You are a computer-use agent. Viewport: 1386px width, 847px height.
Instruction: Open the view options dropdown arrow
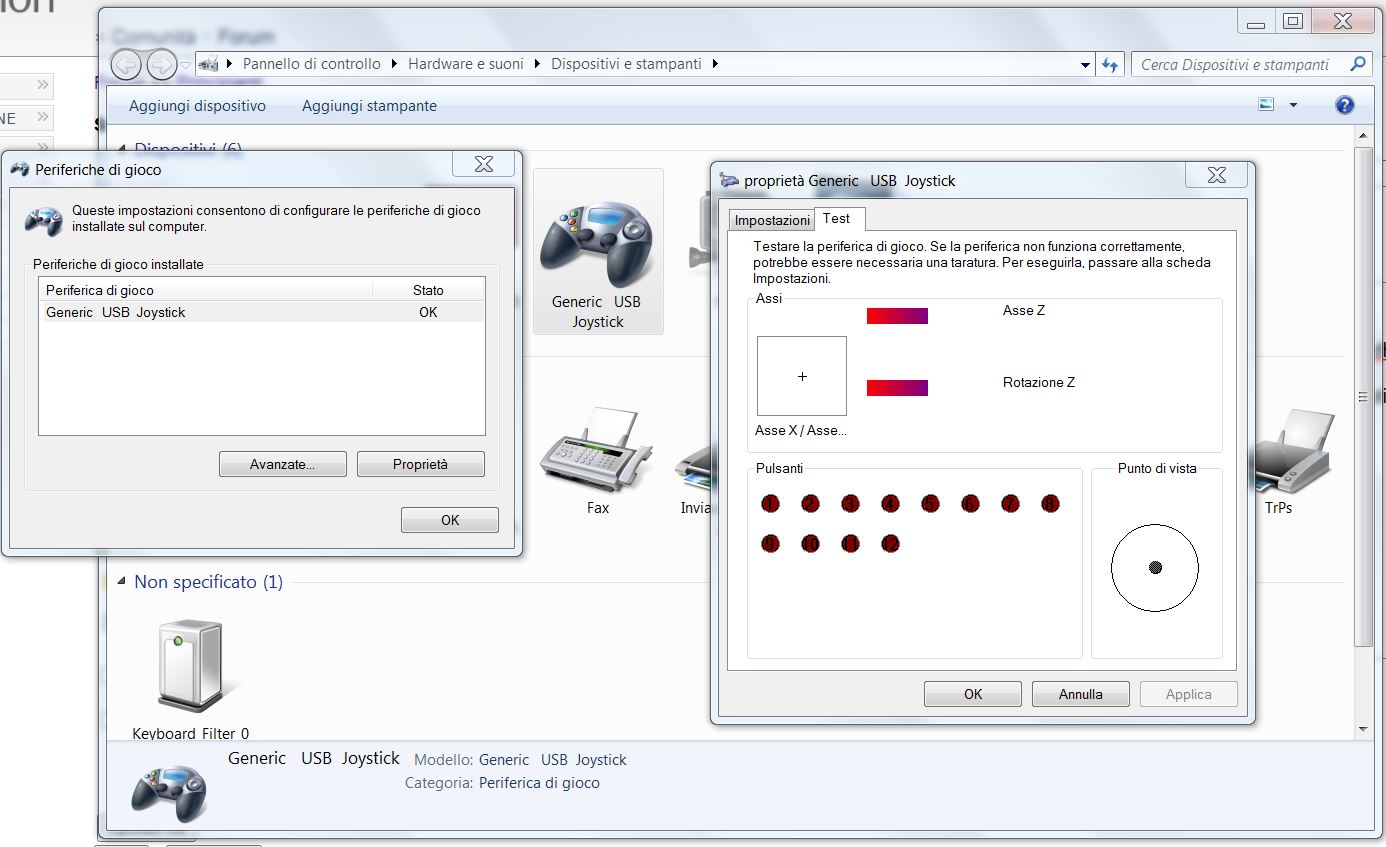(1293, 105)
